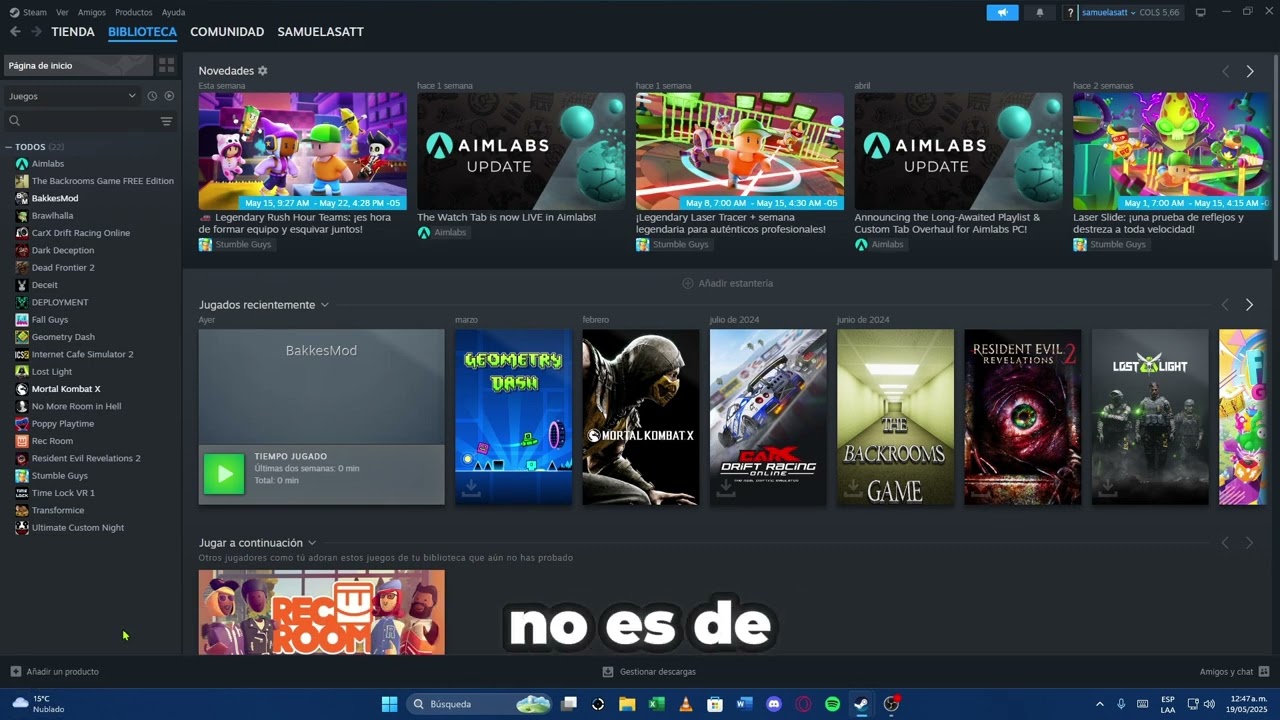The width and height of the screenshot is (1280, 720).
Task: Toggle the ready-to-play filter icon
Action: tap(169, 96)
